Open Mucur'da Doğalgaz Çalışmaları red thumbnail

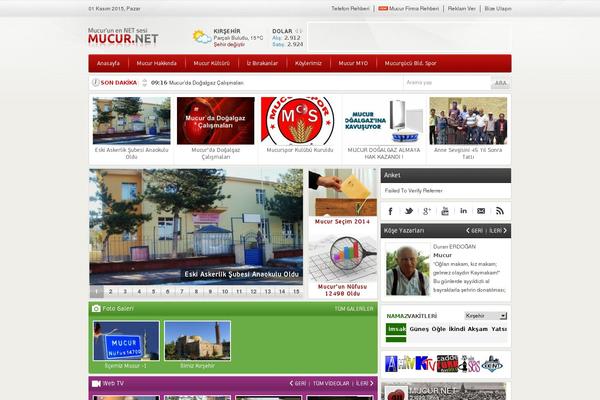click(215, 121)
